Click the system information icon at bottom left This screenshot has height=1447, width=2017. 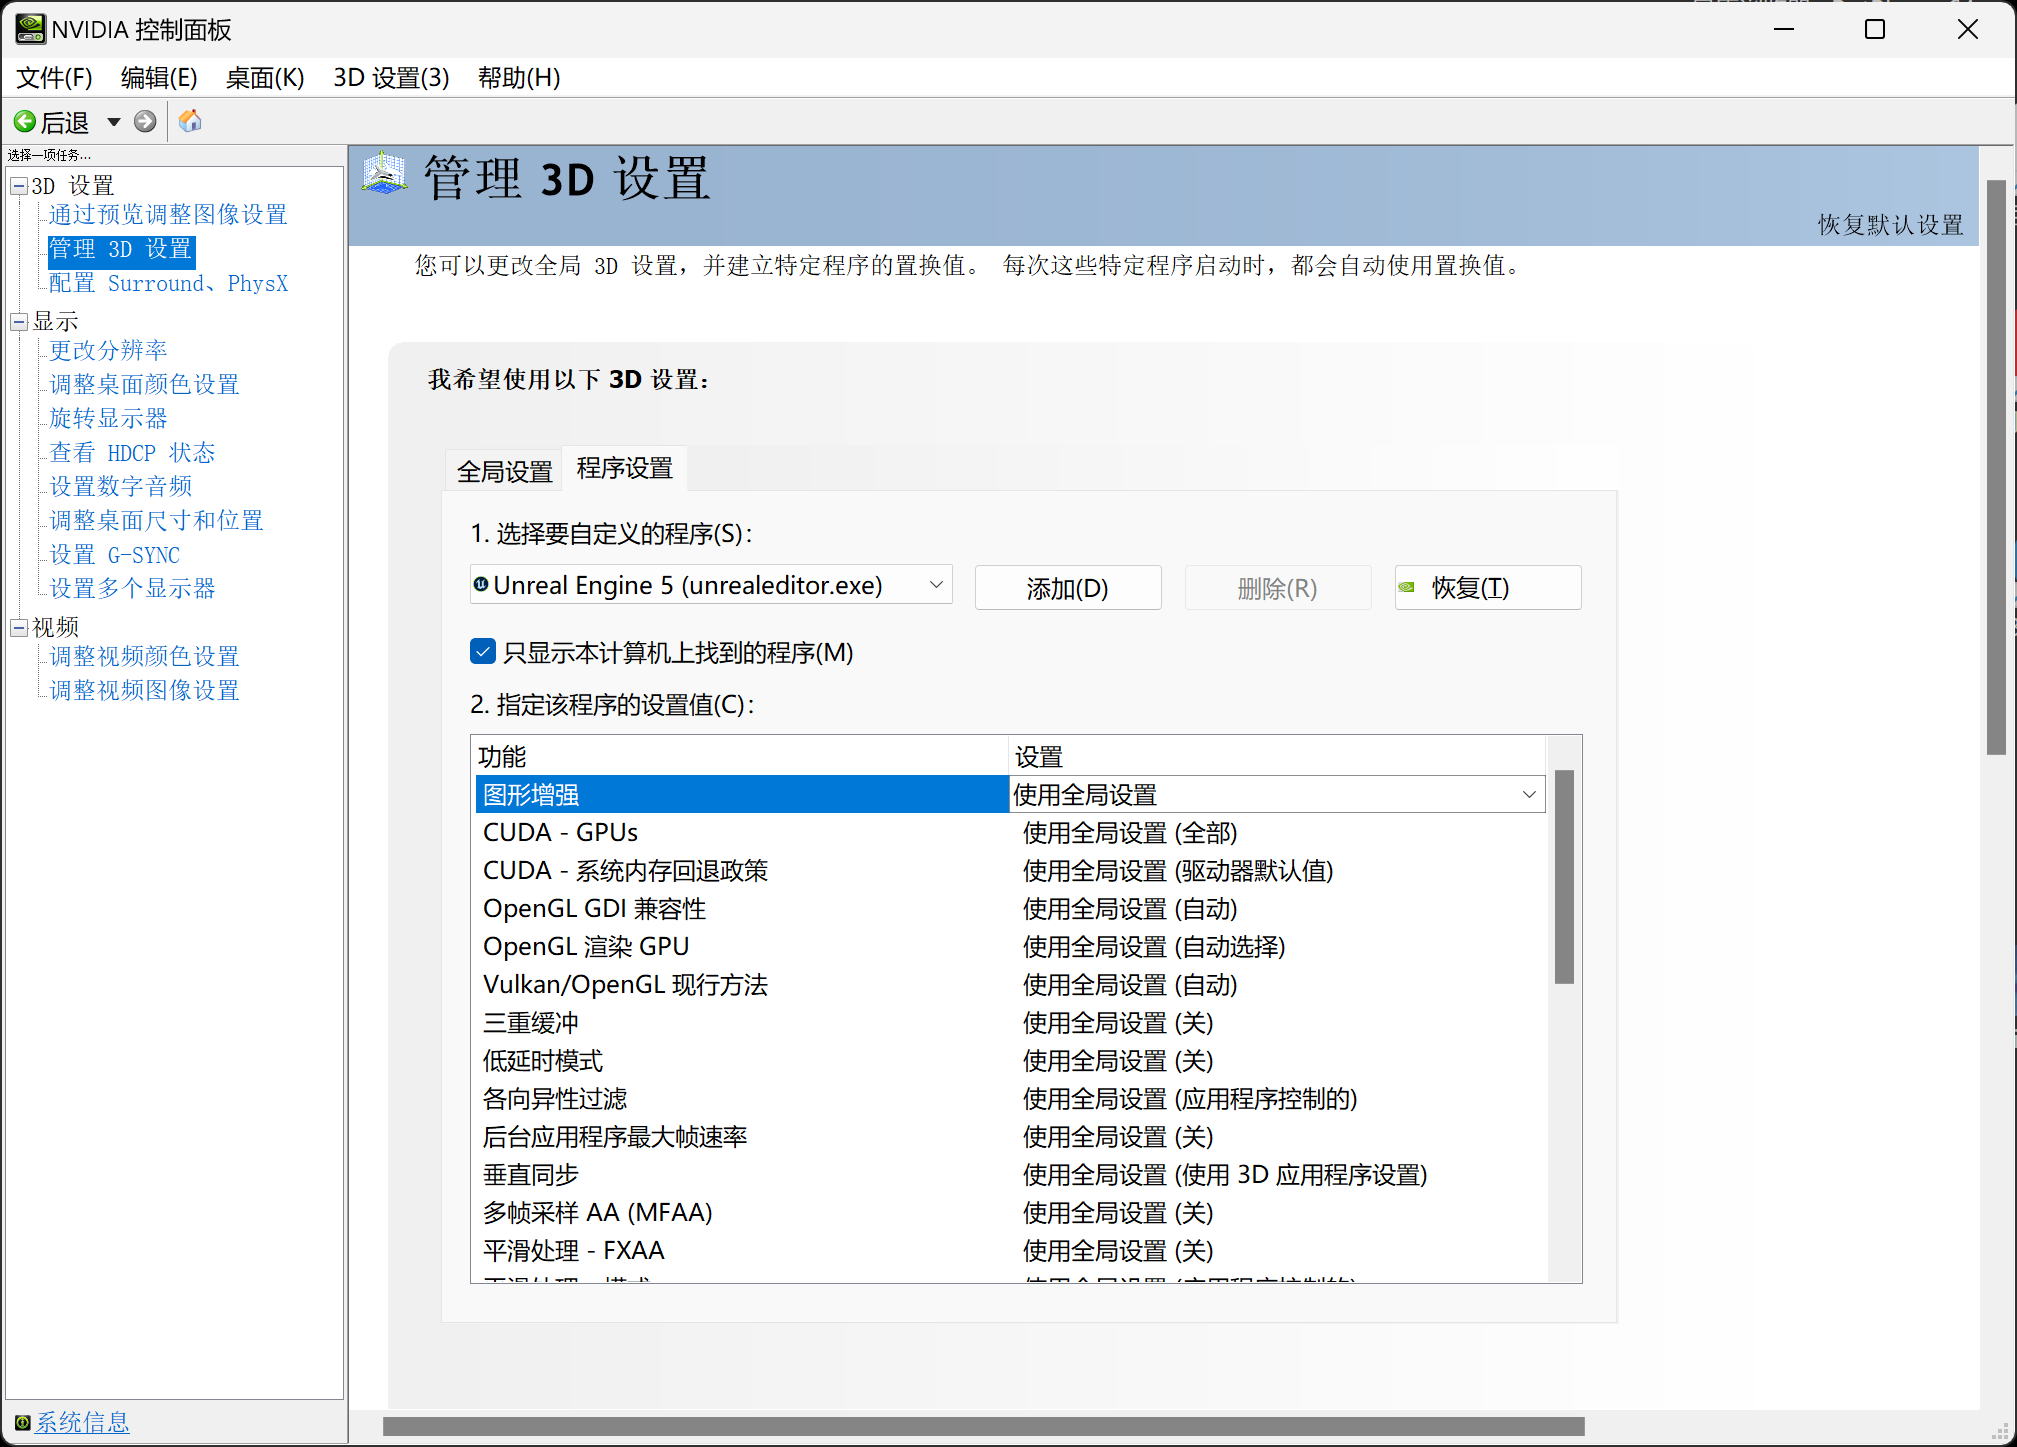click(22, 1423)
